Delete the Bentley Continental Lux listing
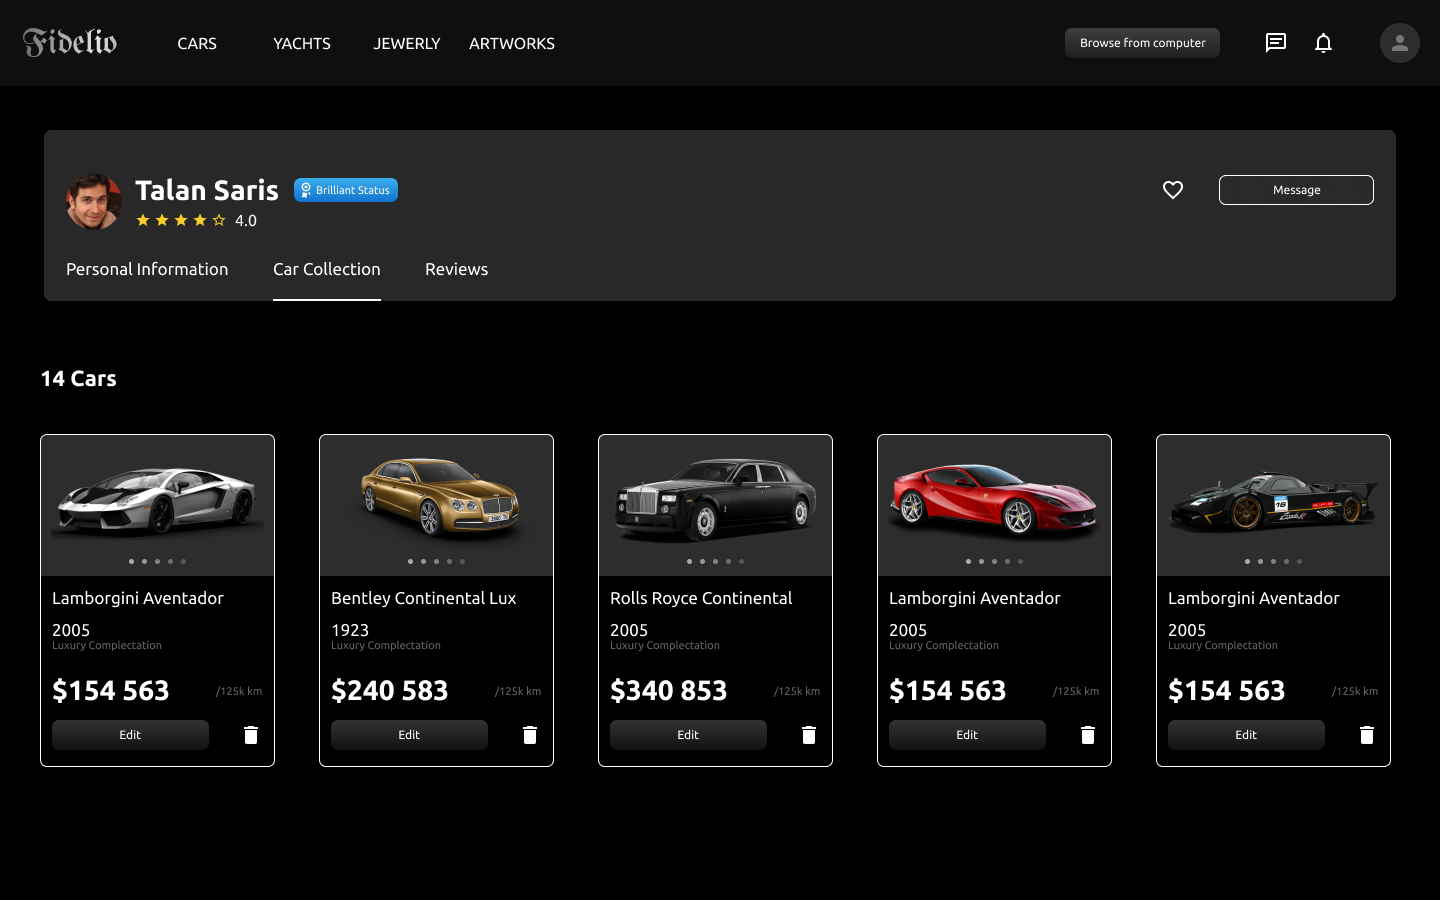This screenshot has width=1440, height=900. pos(530,735)
